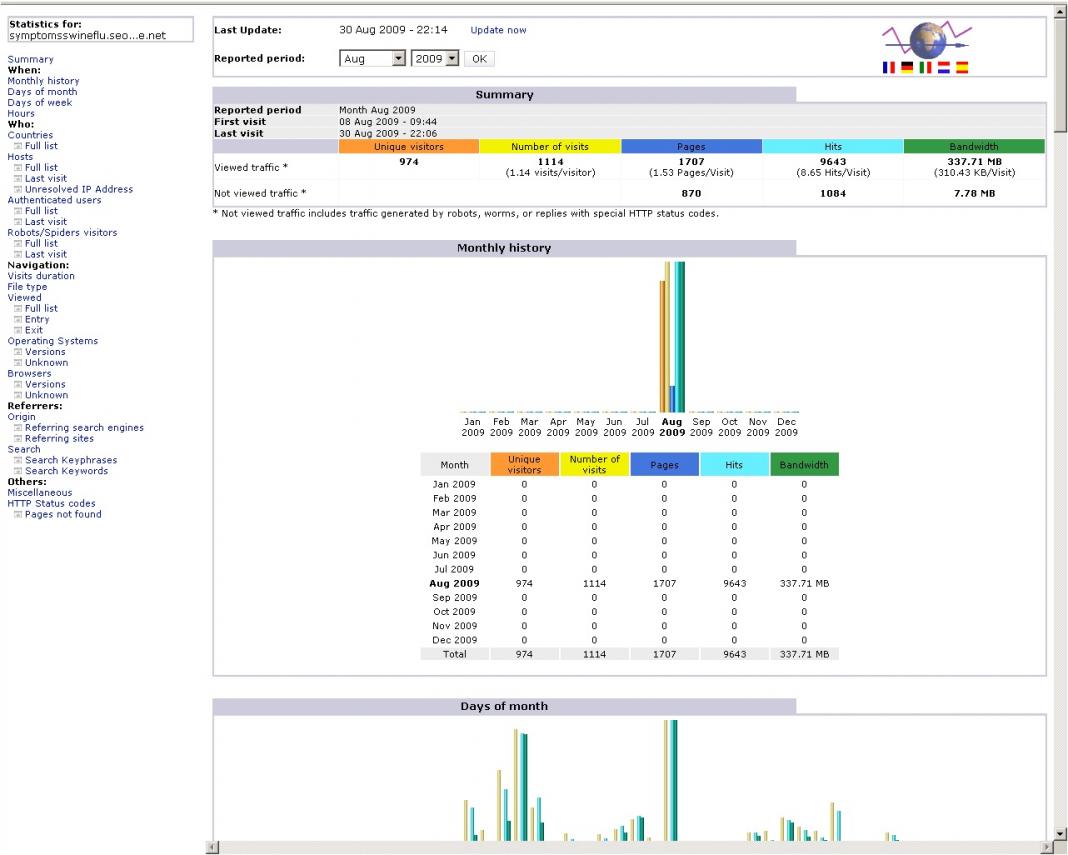Click the icon beside Referring search engines
This screenshot has width=1068, height=855.
click(17, 428)
